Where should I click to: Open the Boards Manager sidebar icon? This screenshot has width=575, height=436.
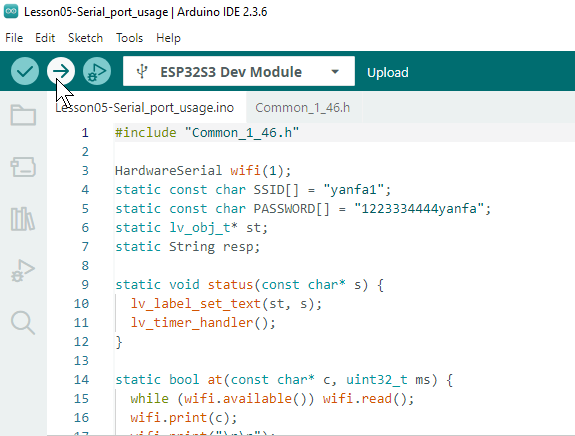click(23, 167)
